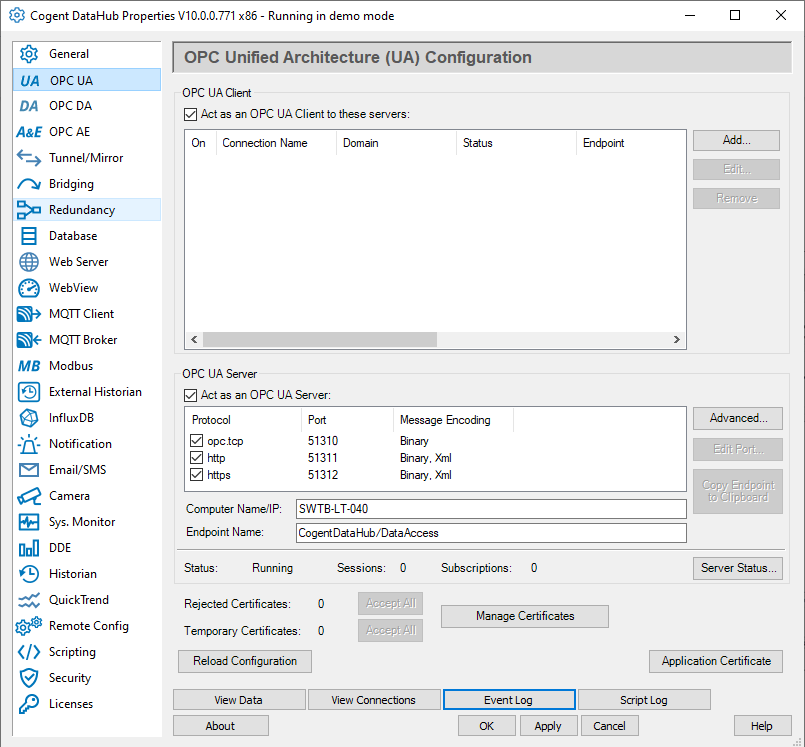This screenshot has width=805, height=747.
Task: Uncheck the opc.tcp protocol checkbox
Action: [x=196, y=440]
